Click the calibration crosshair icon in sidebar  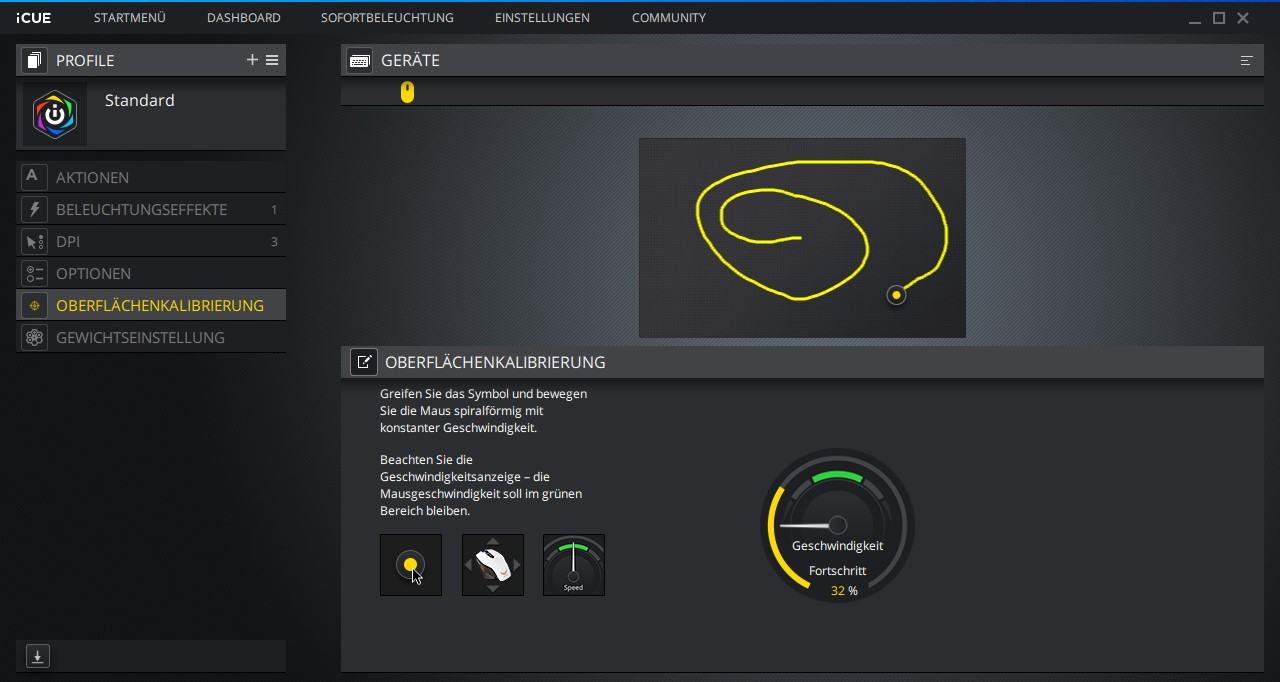[x=34, y=305]
